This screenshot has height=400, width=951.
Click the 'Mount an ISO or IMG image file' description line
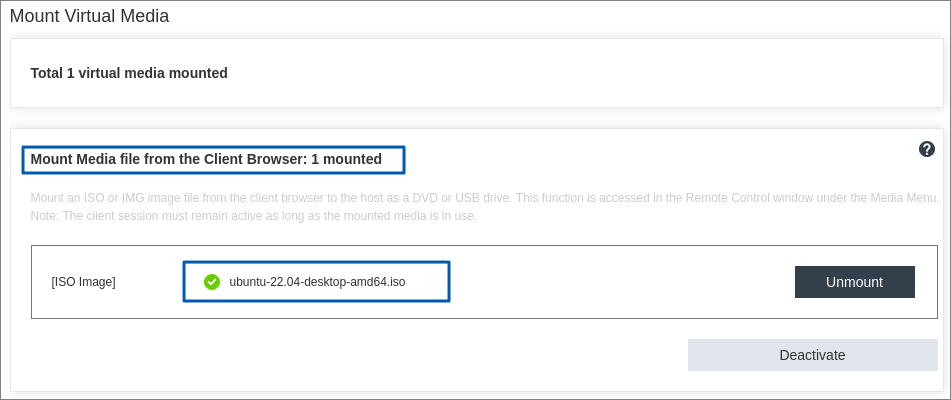(485, 198)
